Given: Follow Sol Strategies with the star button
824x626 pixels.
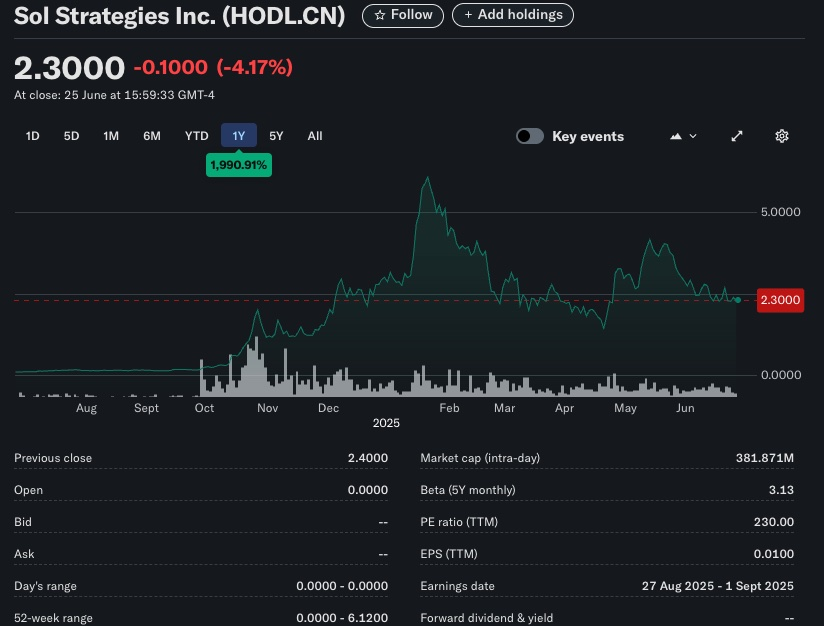Looking at the screenshot, I should [x=403, y=15].
